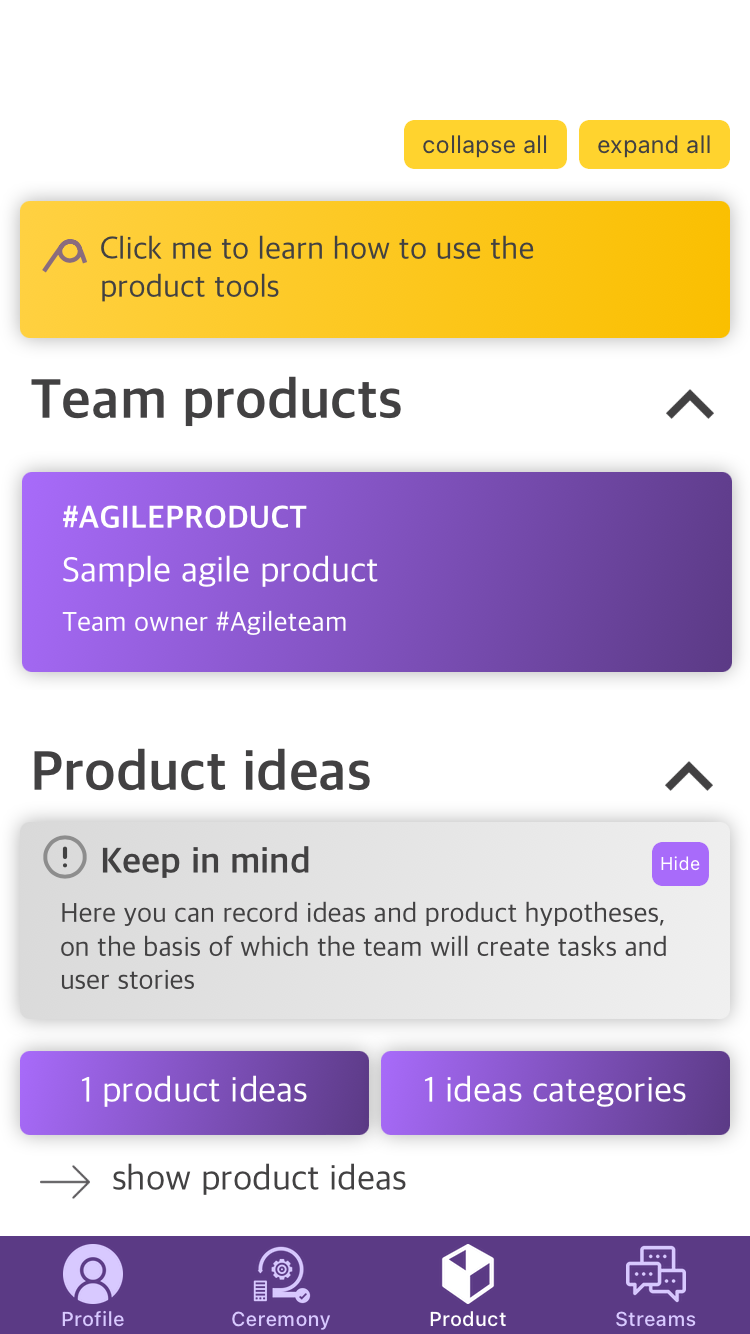Click the learn how to use product tools banner

375,269
